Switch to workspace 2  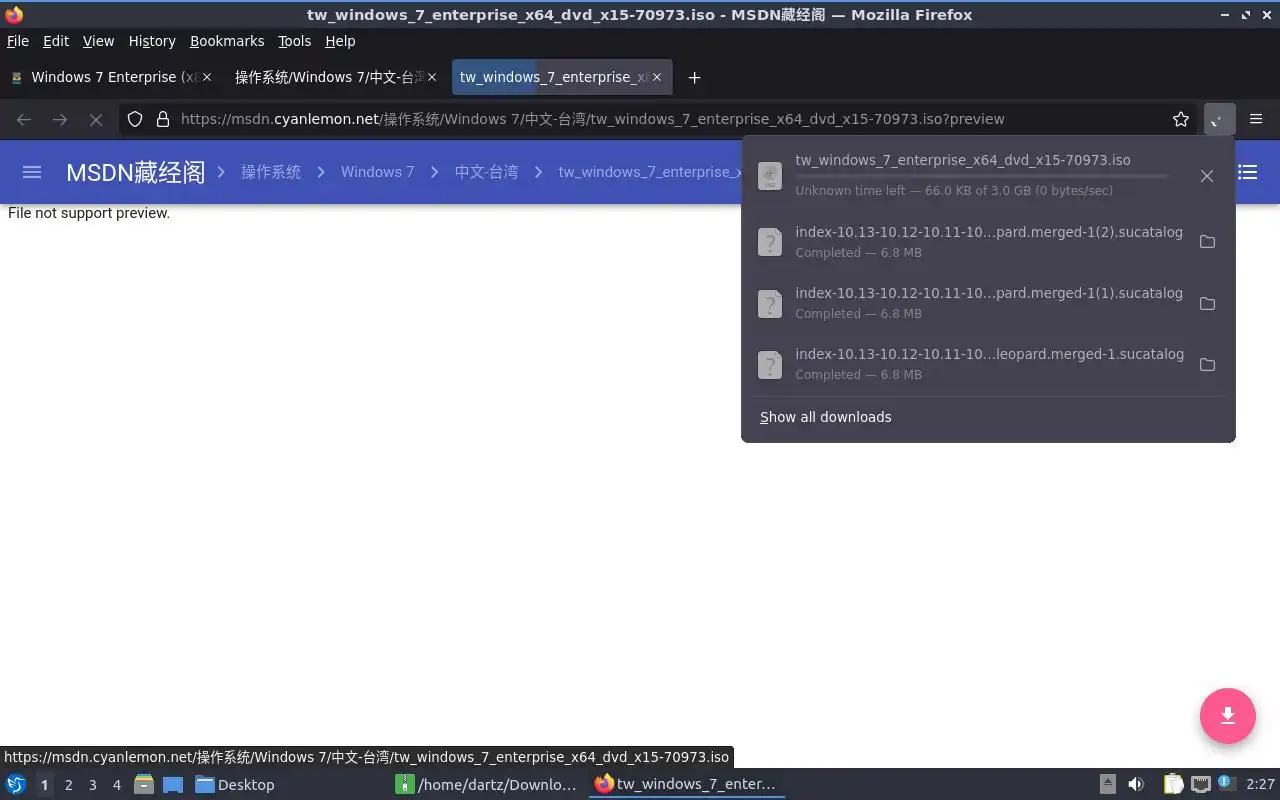point(68,785)
